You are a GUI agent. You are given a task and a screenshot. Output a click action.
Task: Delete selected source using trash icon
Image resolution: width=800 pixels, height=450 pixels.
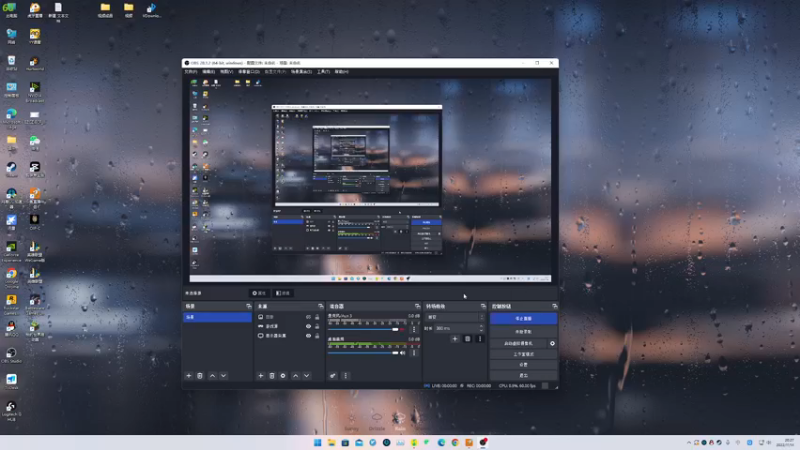pyautogui.click(x=272, y=376)
